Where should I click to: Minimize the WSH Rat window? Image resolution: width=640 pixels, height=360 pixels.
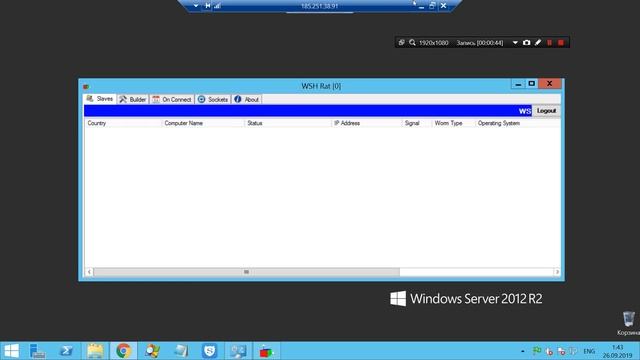(518, 84)
